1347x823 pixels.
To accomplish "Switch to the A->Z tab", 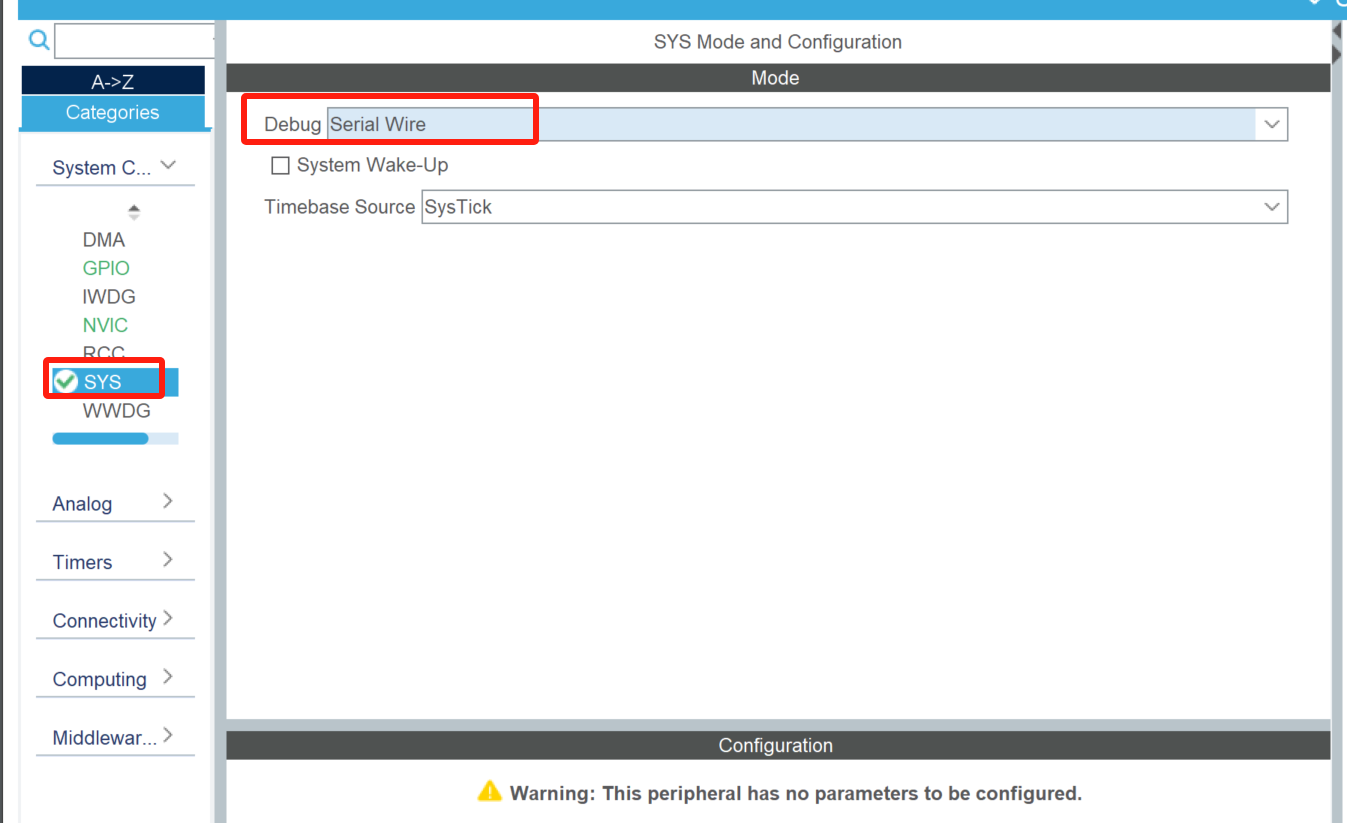I will (113, 80).
